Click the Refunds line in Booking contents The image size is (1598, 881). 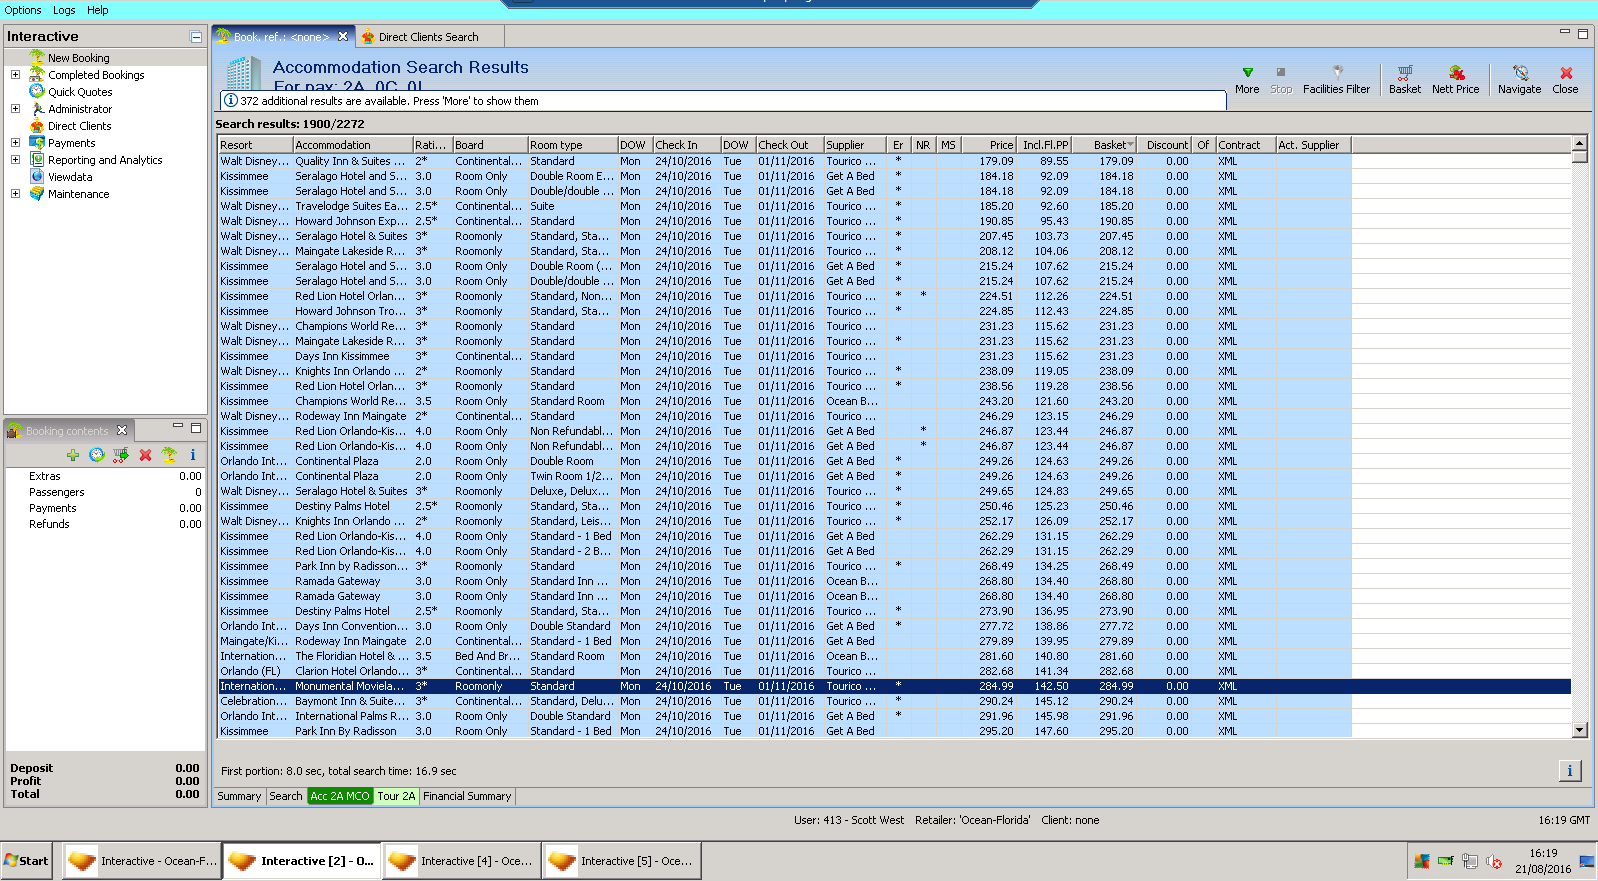(x=105, y=524)
